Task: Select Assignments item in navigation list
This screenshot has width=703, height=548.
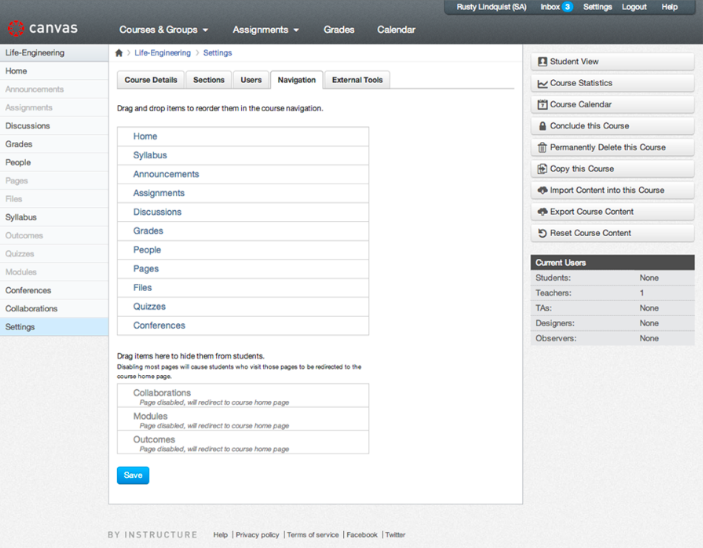Action: (x=243, y=193)
